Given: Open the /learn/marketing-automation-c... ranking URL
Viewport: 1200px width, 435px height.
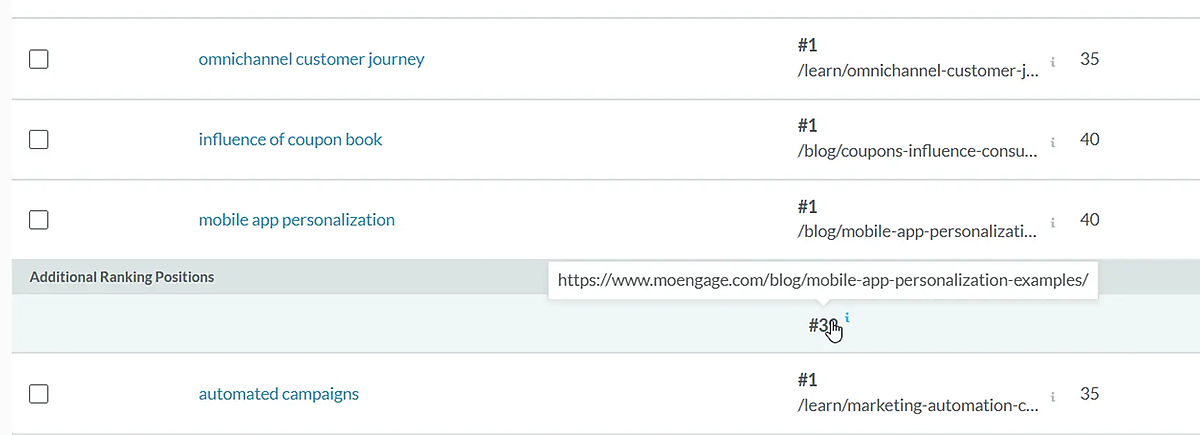Looking at the screenshot, I should (x=917, y=406).
